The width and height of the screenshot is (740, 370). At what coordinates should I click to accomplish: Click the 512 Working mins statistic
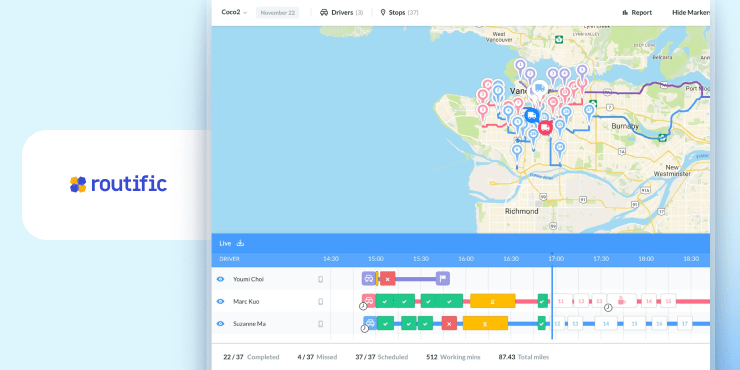pos(454,357)
